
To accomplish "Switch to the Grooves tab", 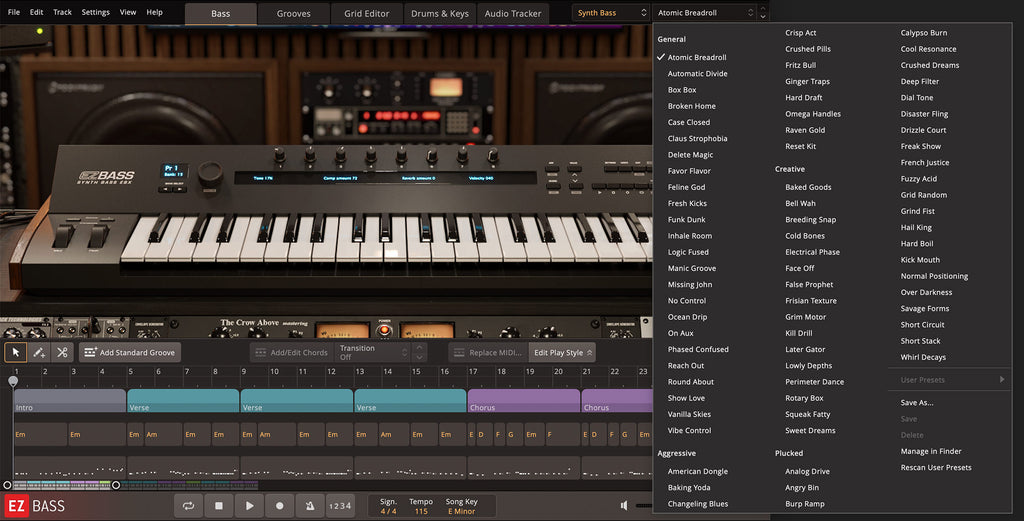I will point(294,13).
